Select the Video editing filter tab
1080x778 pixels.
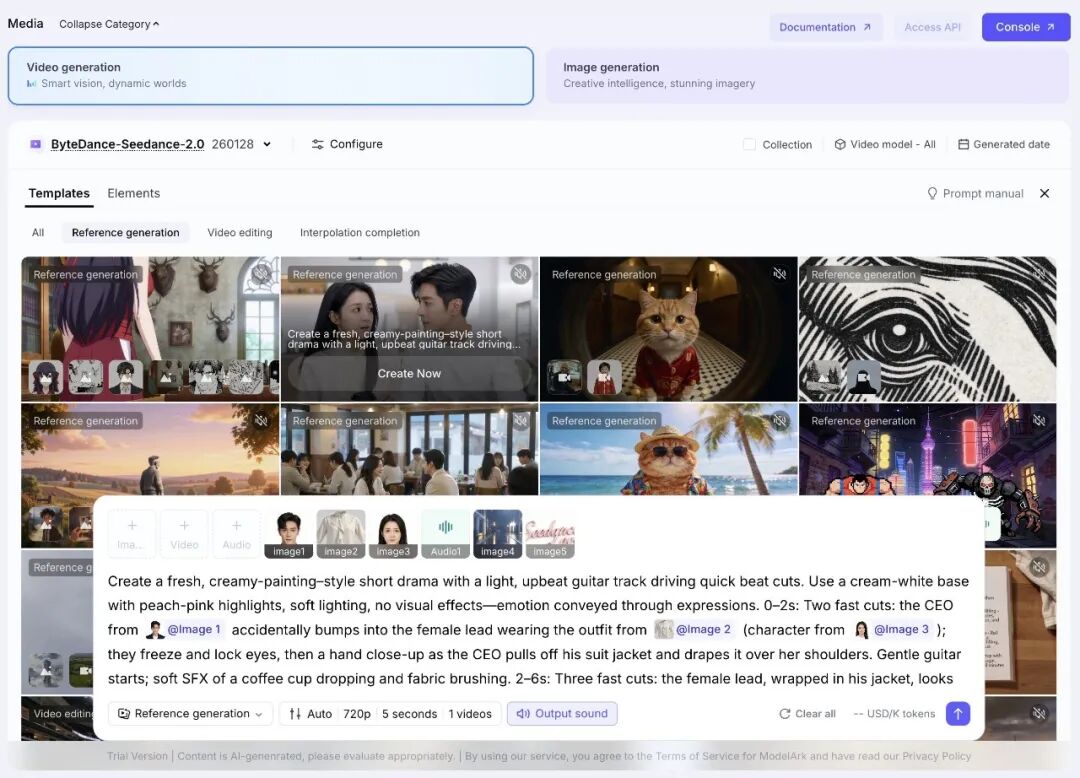click(x=239, y=233)
